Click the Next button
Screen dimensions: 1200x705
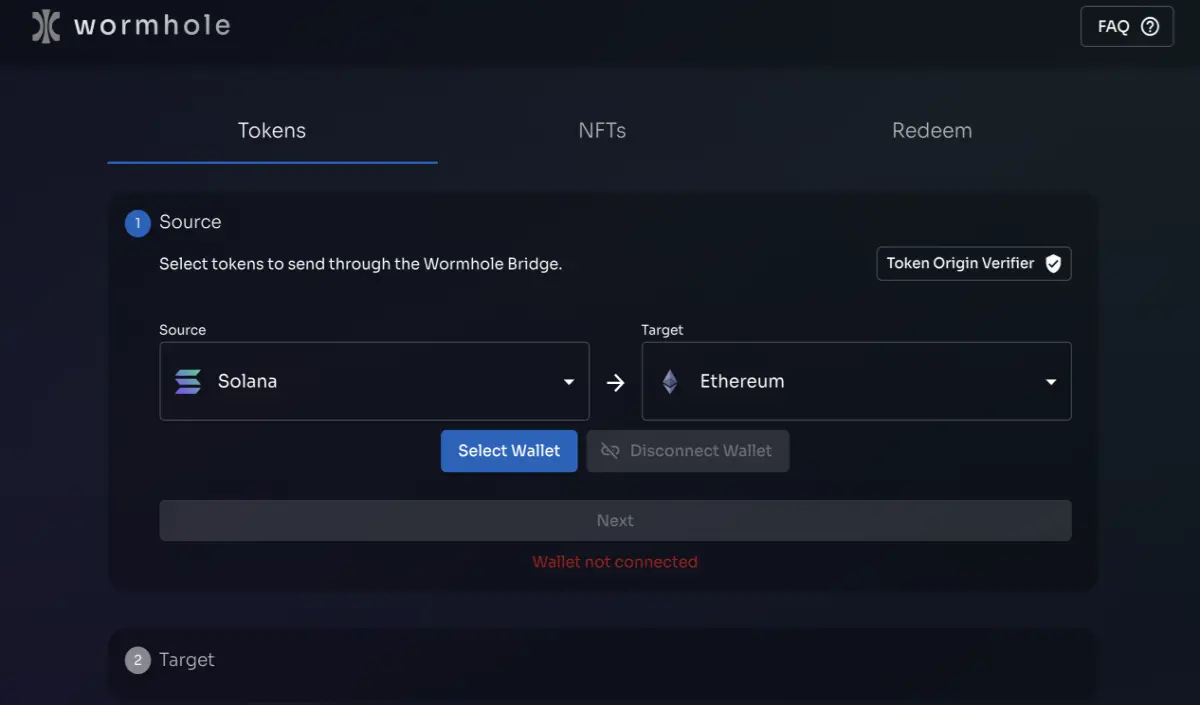[x=615, y=521]
